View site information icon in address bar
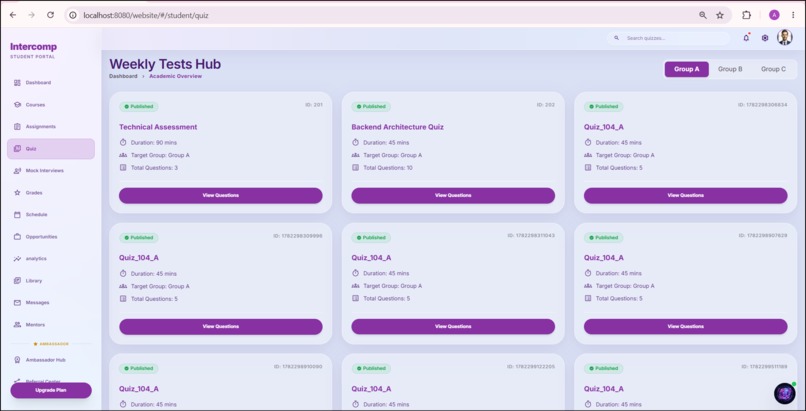 click(73, 15)
